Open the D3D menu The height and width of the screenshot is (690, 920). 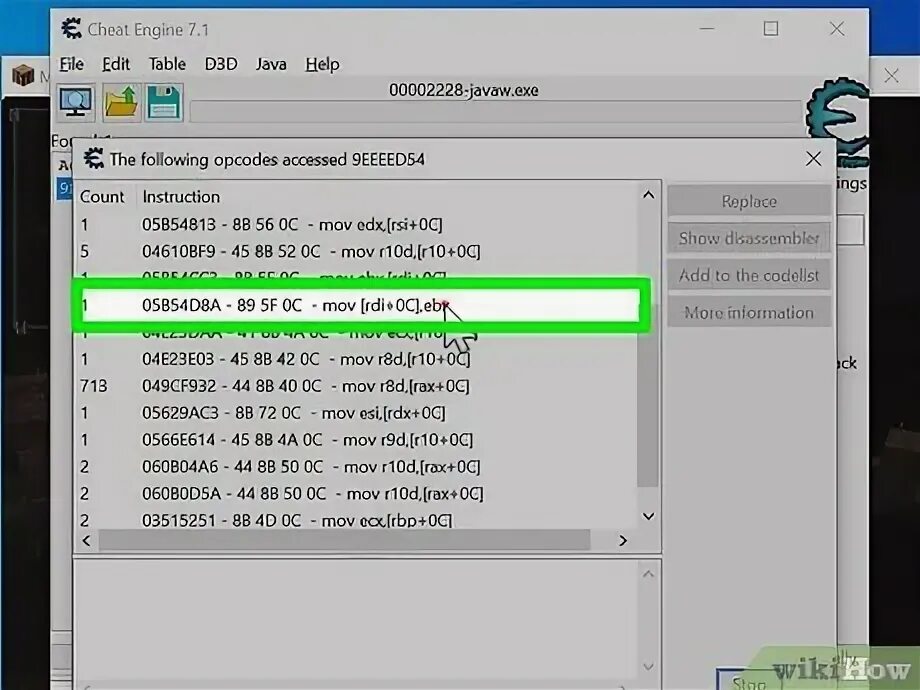click(221, 64)
